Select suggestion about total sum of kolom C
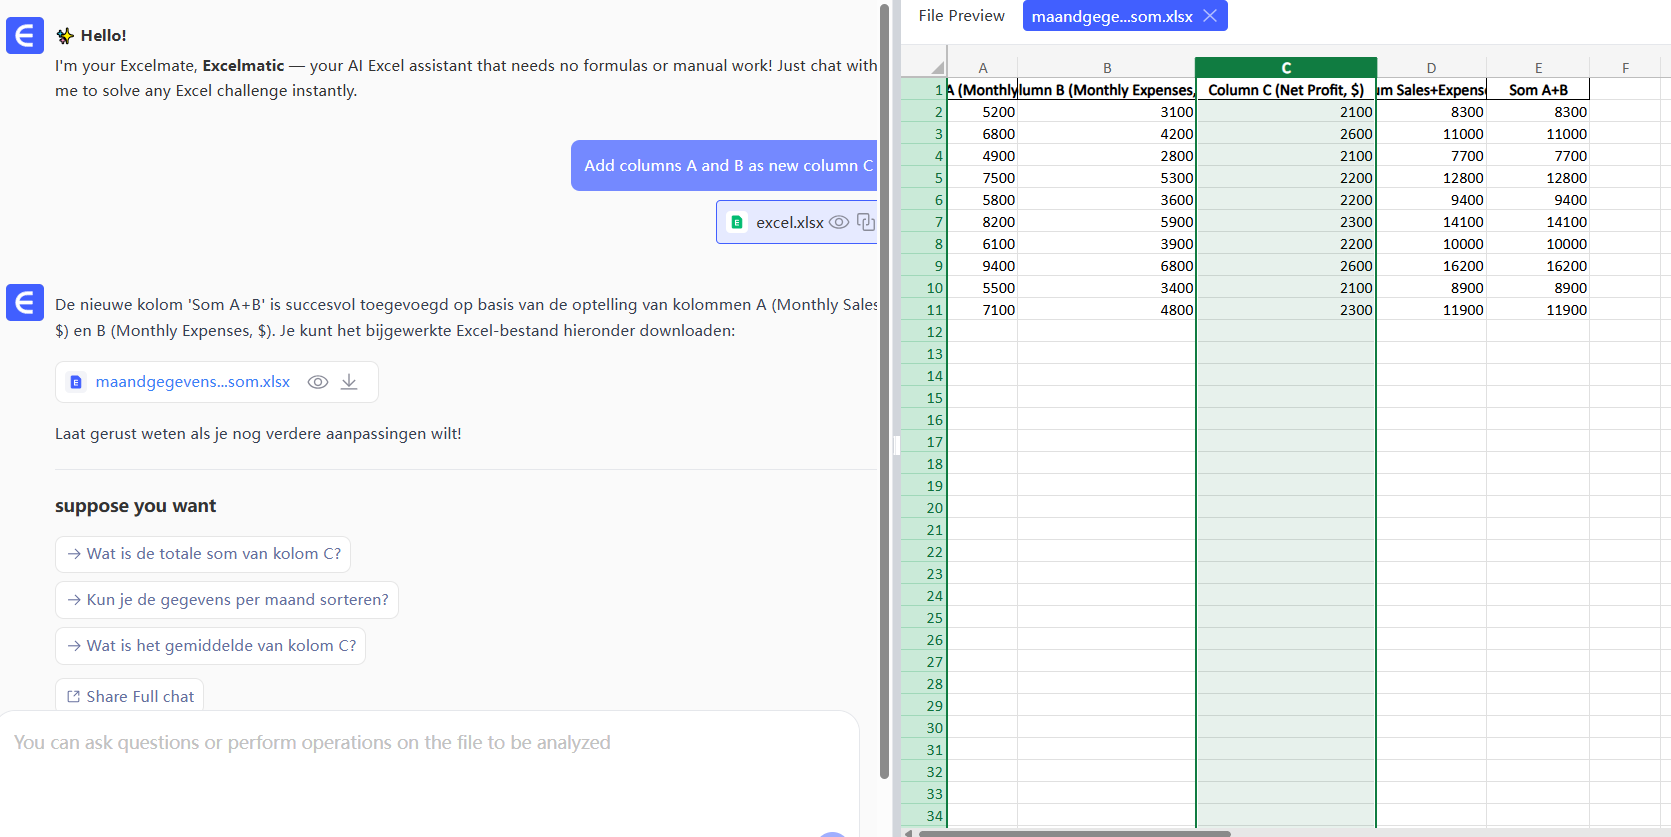Image resolution: width=1671 pixels, height=837 pixels. [203, 554]
